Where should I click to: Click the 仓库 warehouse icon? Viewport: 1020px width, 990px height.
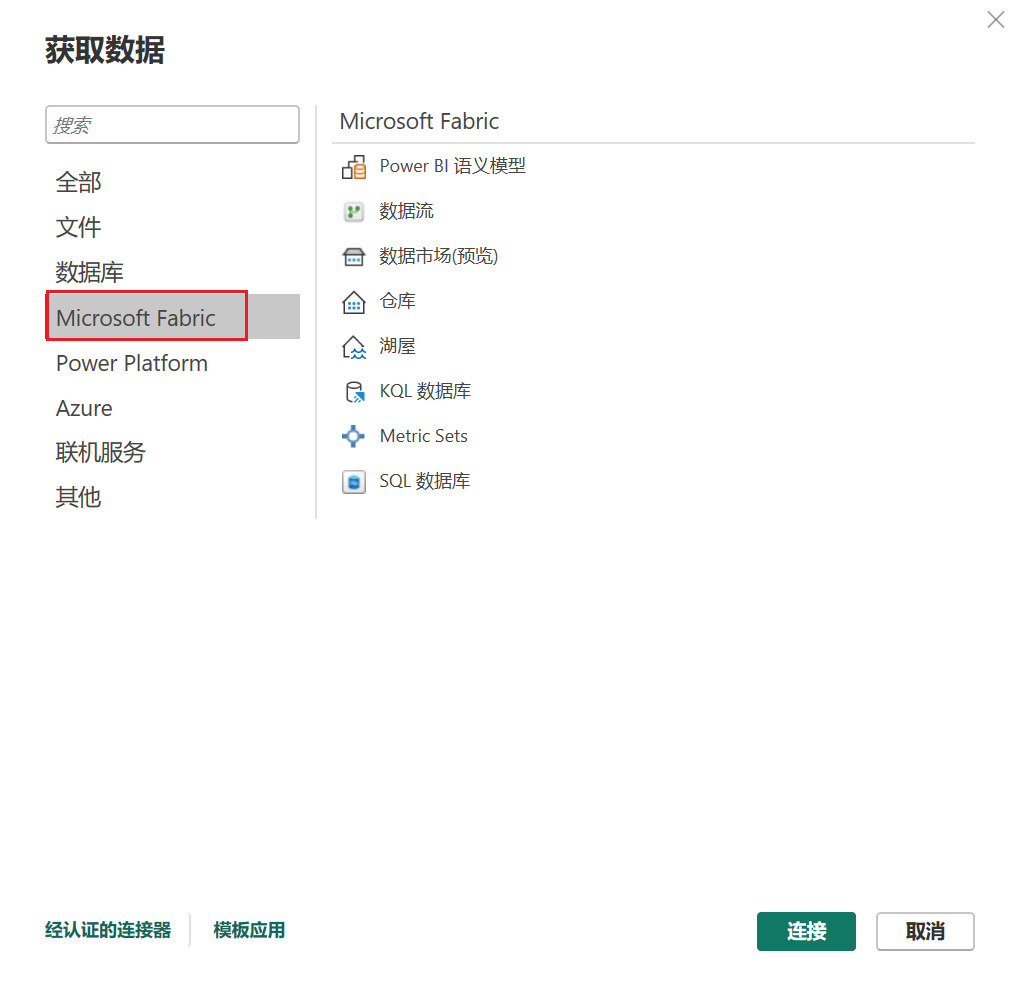(x=354, y=302)
